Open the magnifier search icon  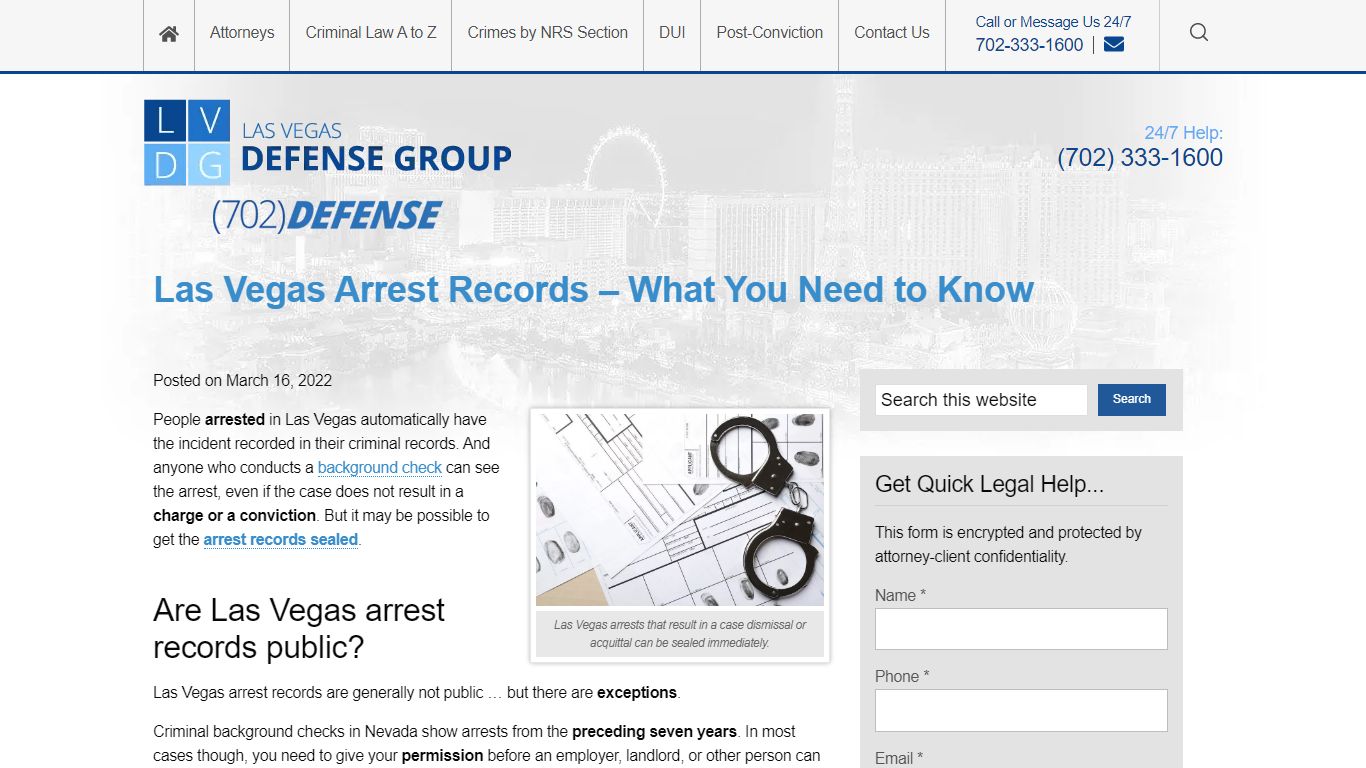[x=1199, y=32]
